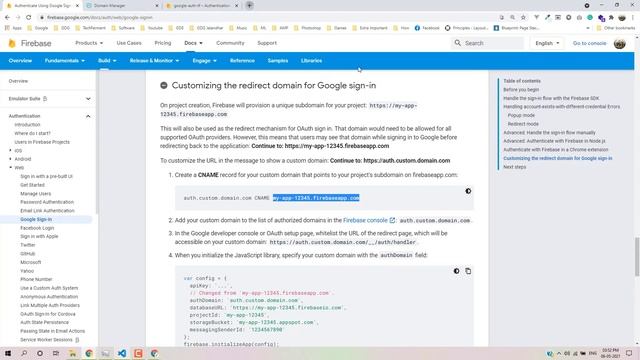This screenshot has height=360, width=640.
Task: Expand the Android tree item
Action: (x=11, y=159)
